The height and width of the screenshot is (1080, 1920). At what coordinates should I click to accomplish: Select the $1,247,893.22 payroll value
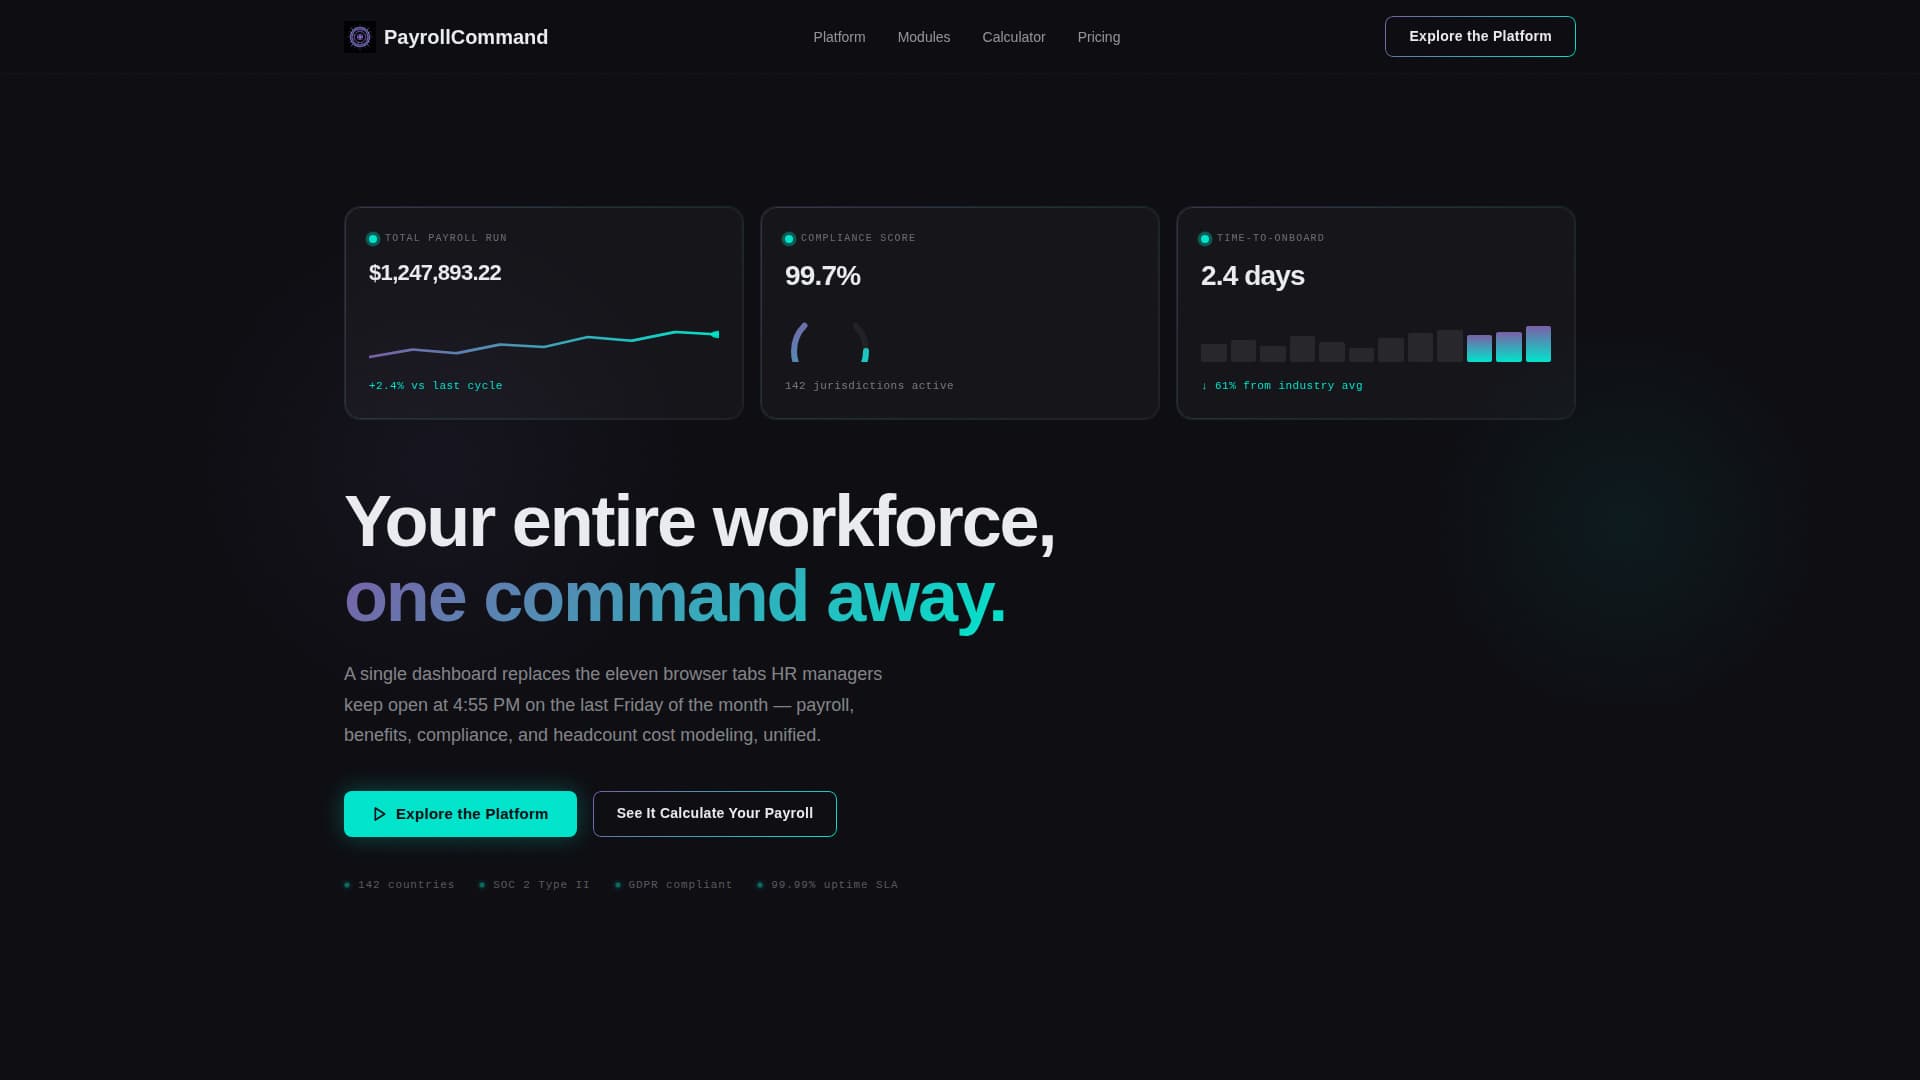(x=435, y=273)
